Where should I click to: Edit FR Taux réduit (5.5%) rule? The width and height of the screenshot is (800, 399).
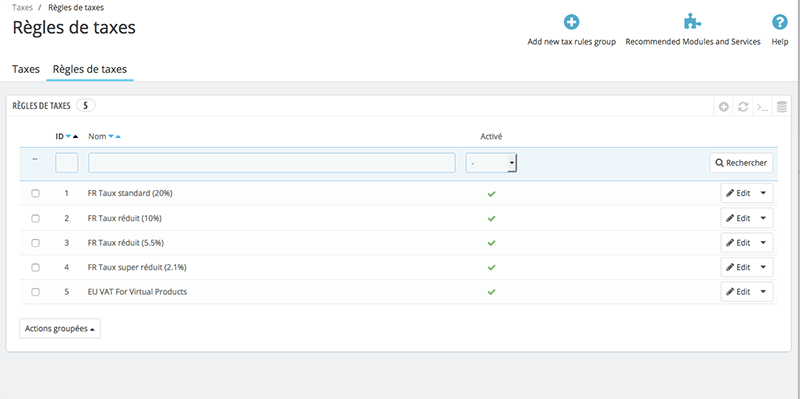(738, 242)
